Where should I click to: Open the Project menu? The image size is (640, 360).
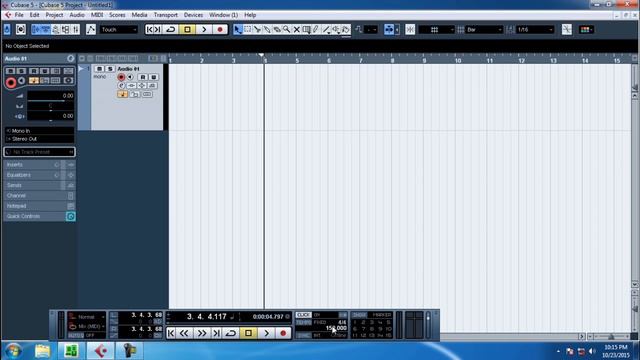pyautogui.click(x=54, y=15)
